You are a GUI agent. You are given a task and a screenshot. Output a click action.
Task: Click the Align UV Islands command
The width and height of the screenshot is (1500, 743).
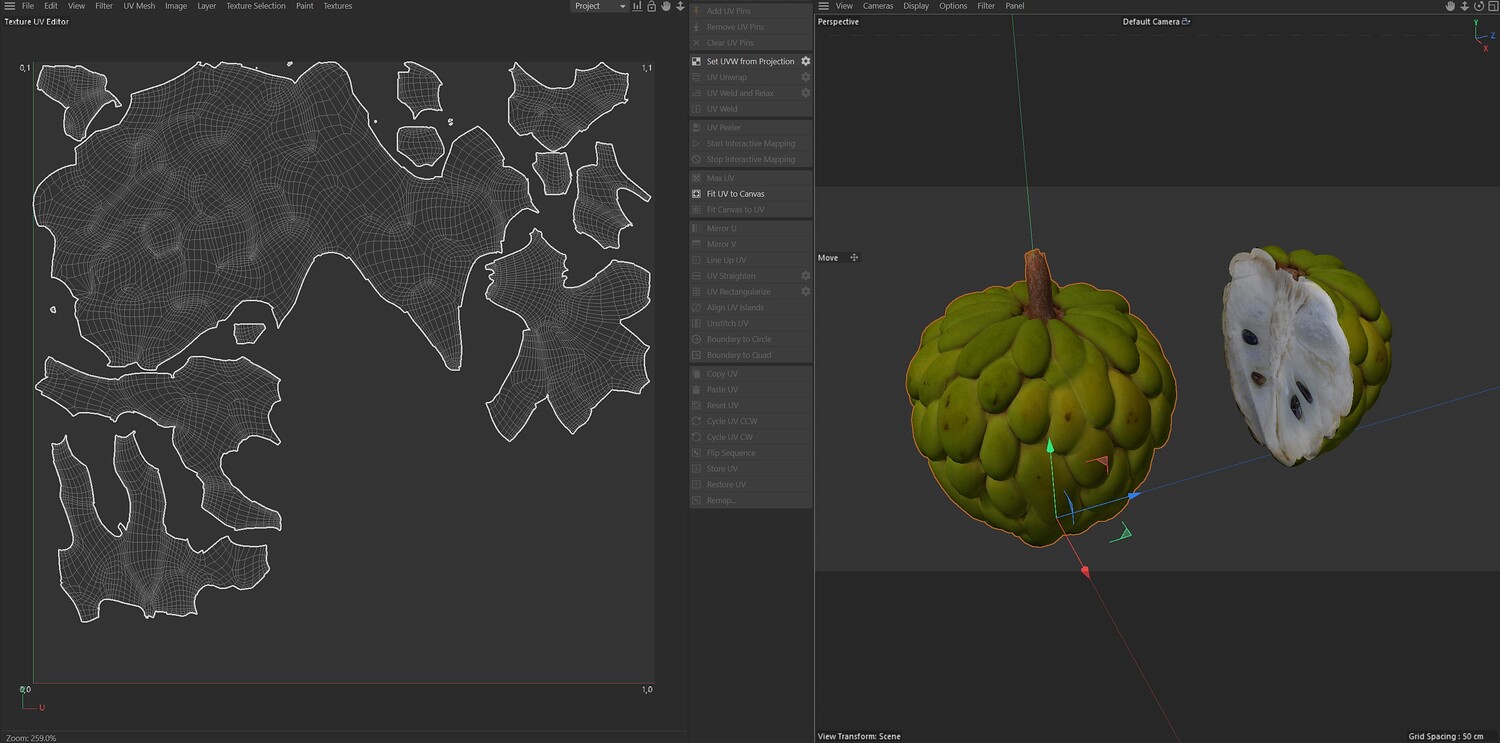coord(750,308)
